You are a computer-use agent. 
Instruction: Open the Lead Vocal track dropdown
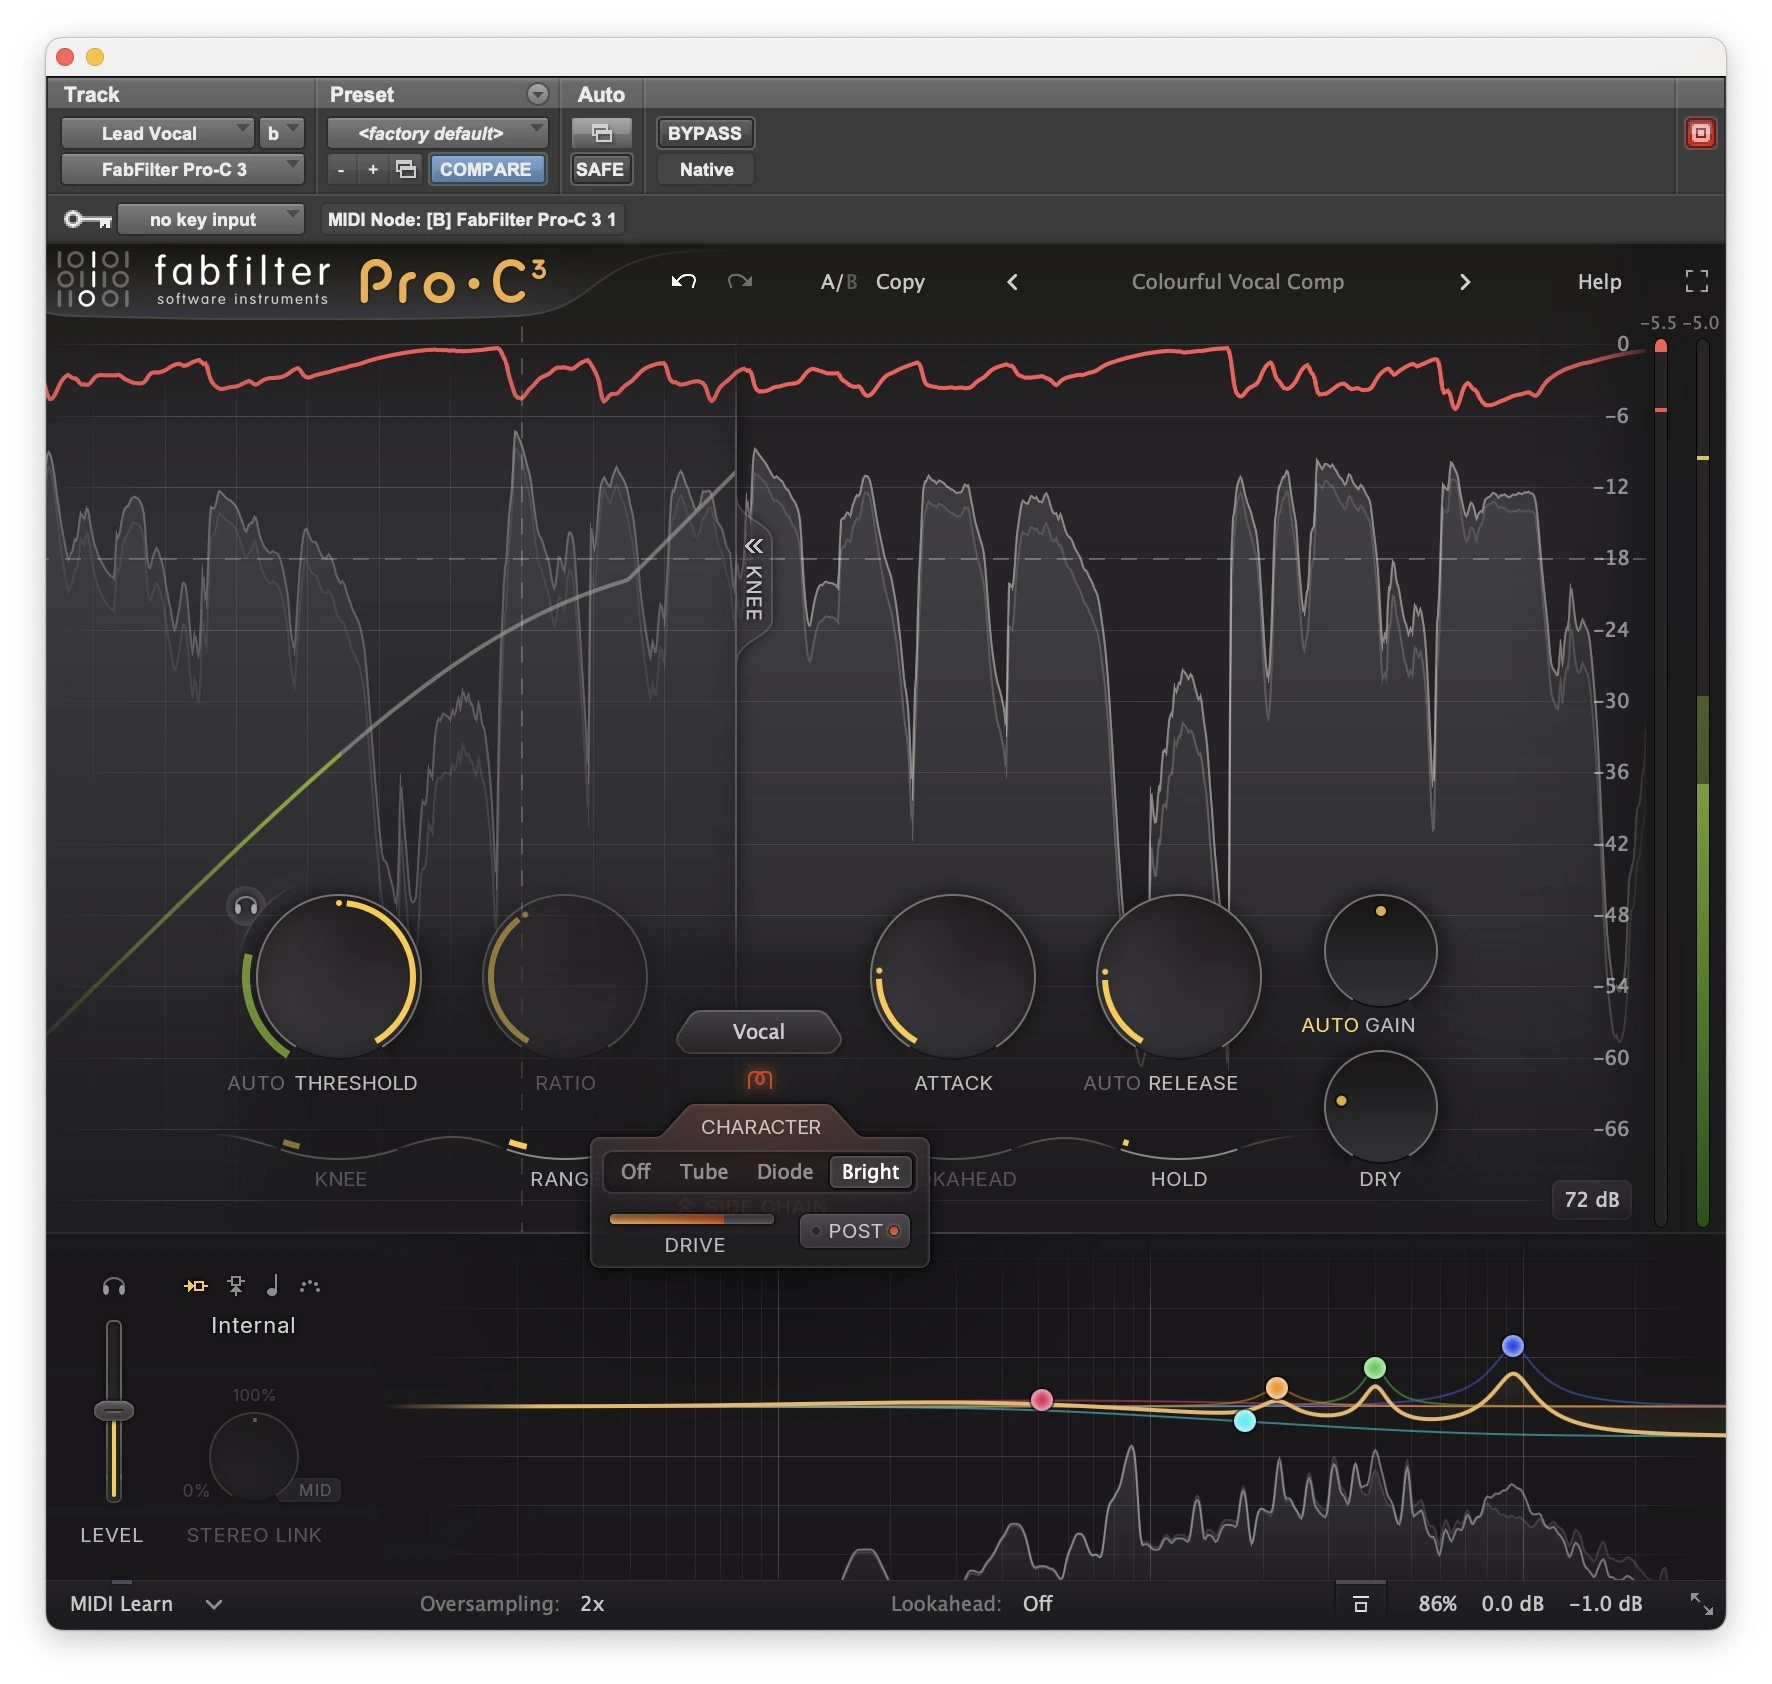[156, 133]
